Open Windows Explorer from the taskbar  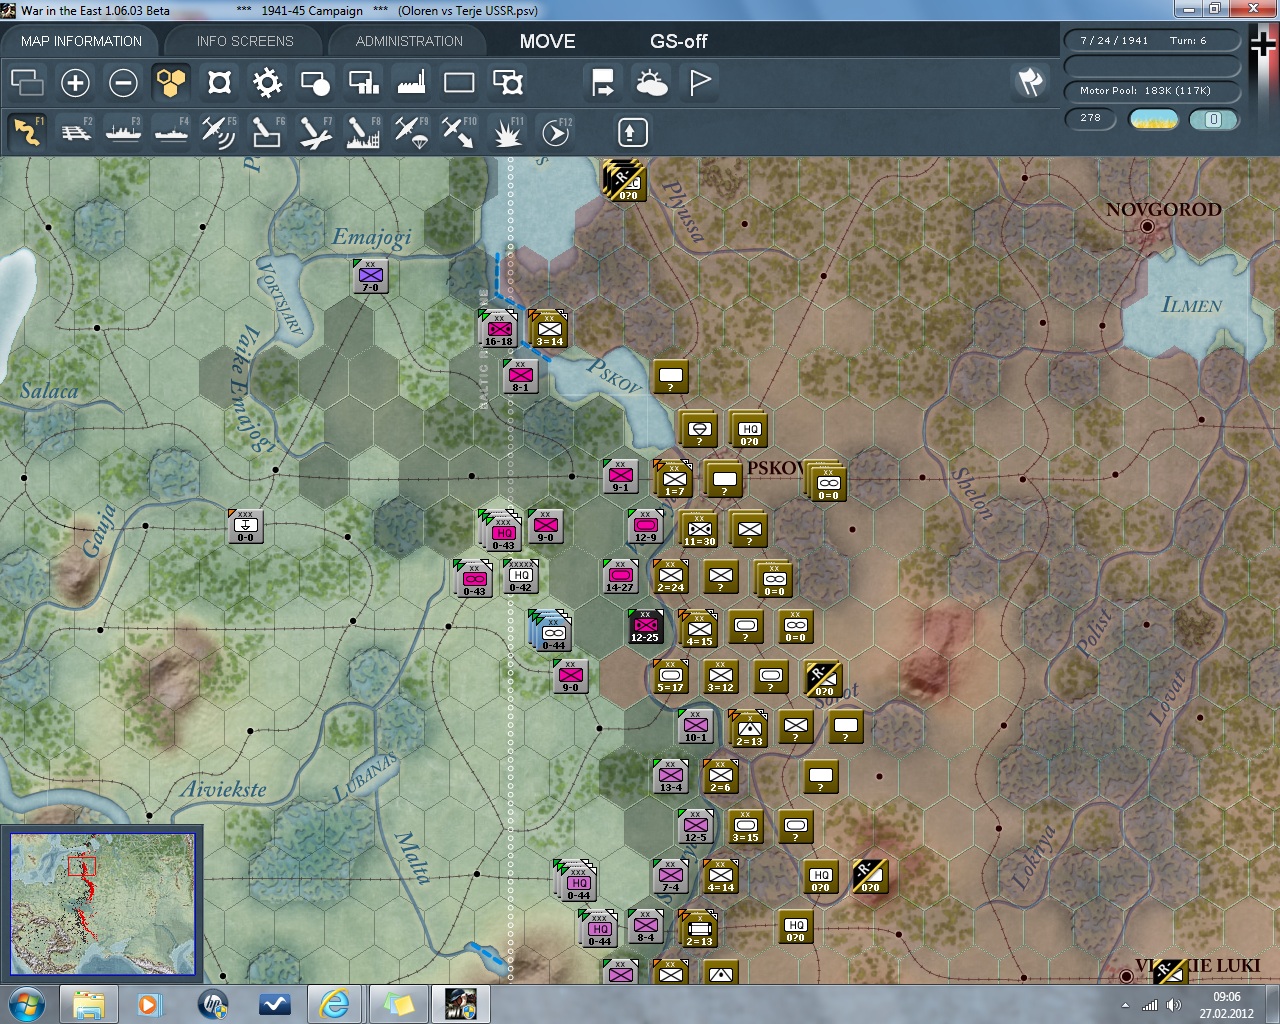point(89,1004)
